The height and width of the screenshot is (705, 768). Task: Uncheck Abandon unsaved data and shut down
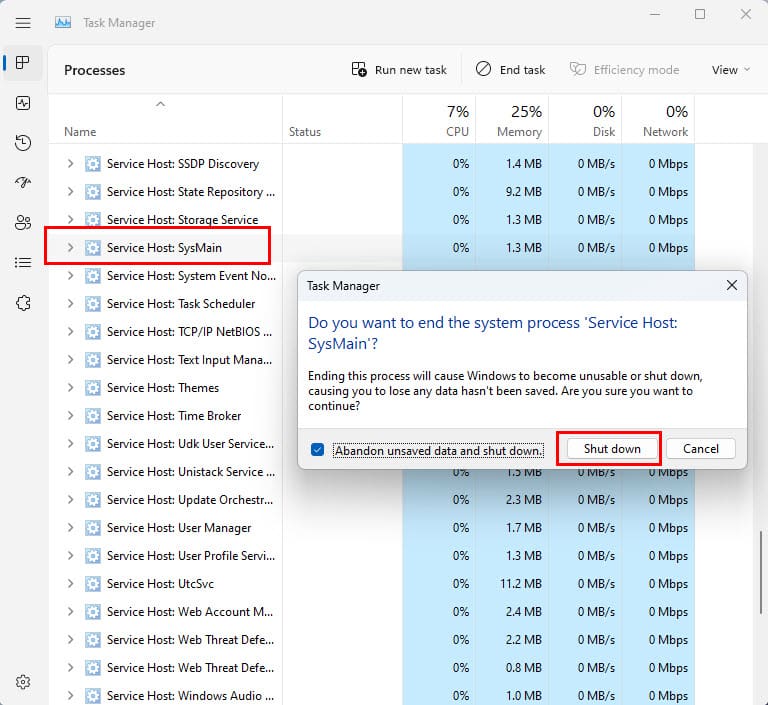pyautogui.click(x=317, y=450)
